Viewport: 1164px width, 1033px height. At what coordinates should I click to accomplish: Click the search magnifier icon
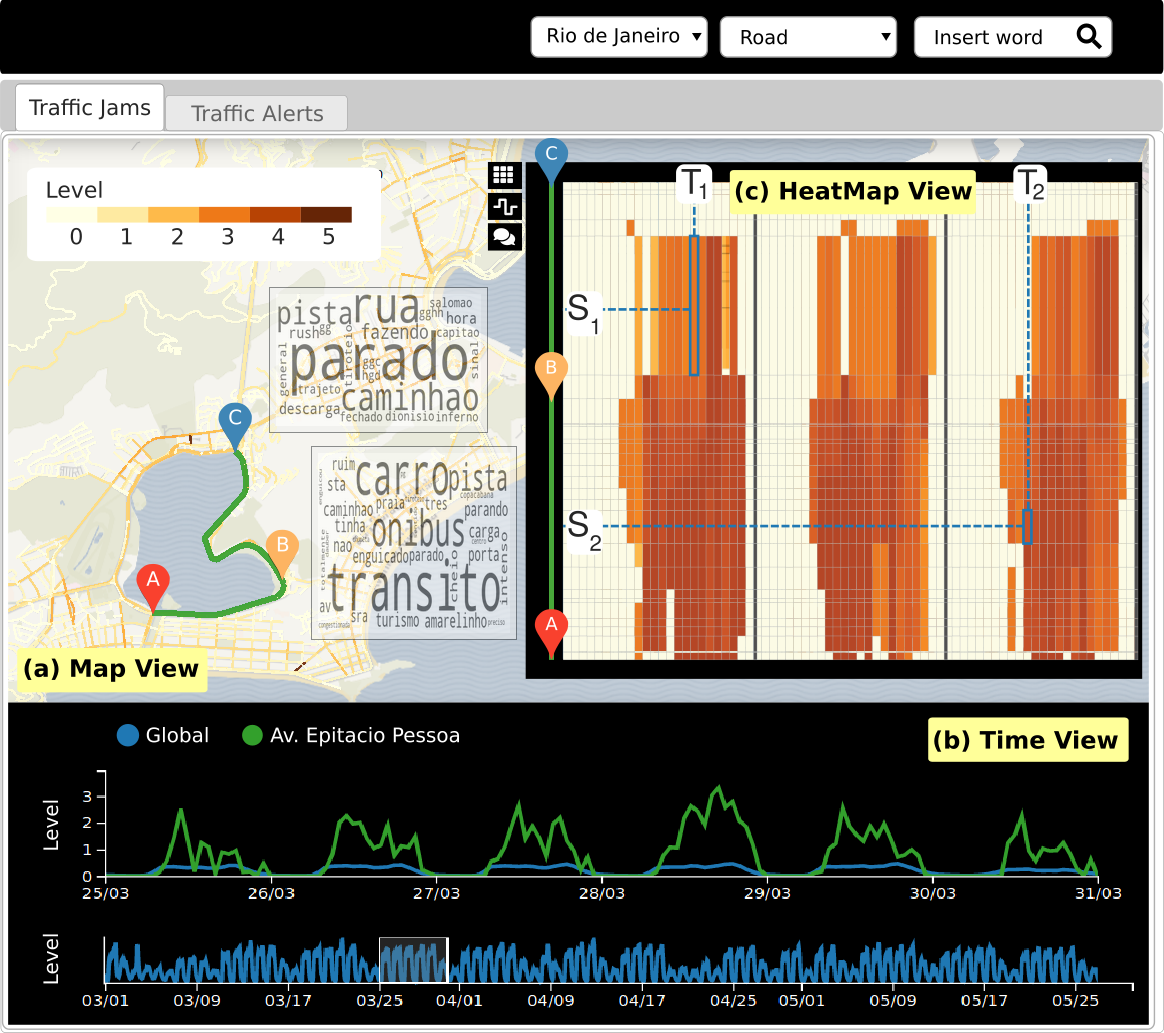(1088, 37)
